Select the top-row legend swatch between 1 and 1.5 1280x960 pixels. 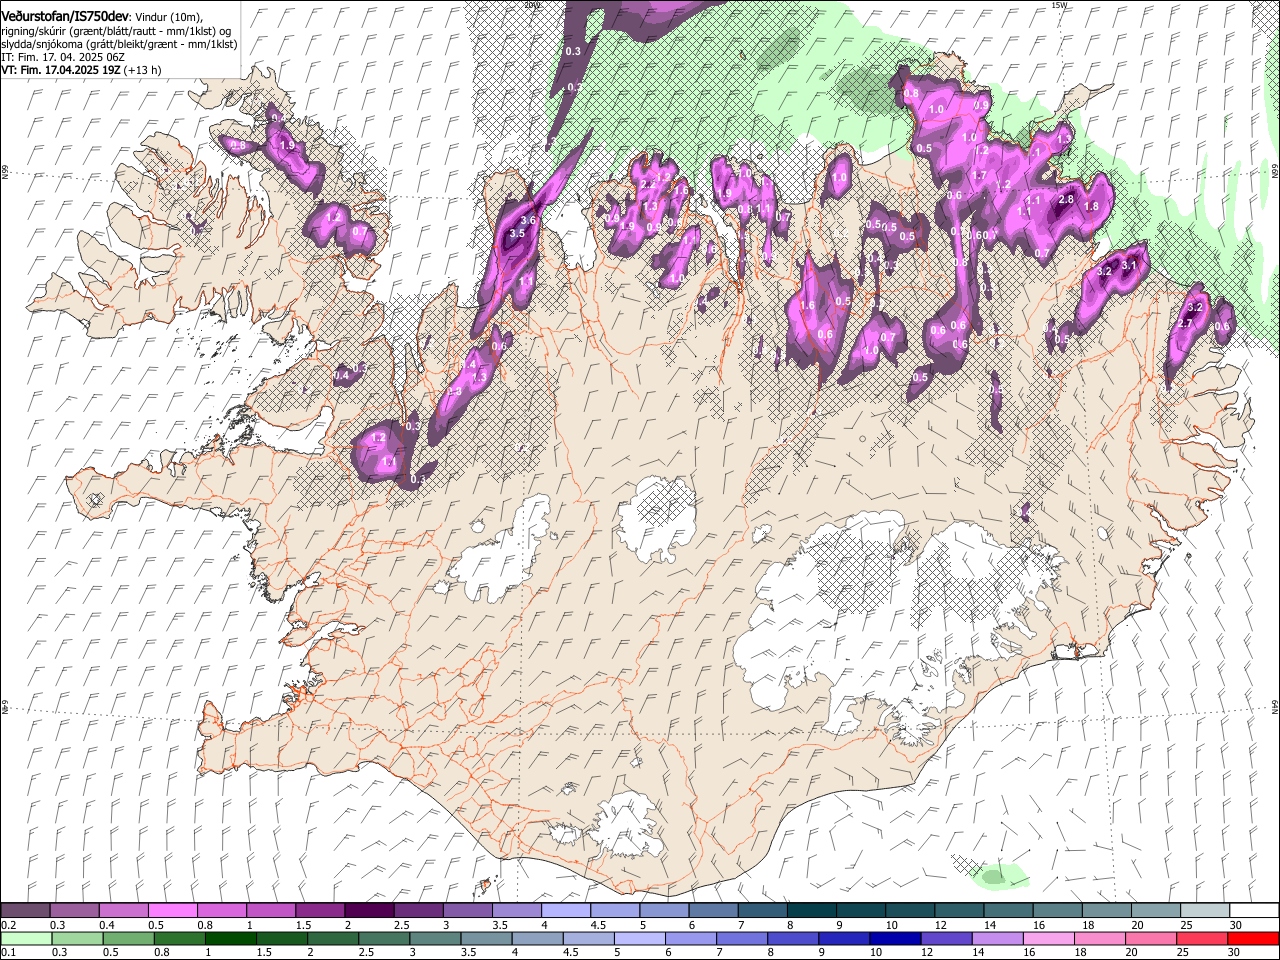271,911
